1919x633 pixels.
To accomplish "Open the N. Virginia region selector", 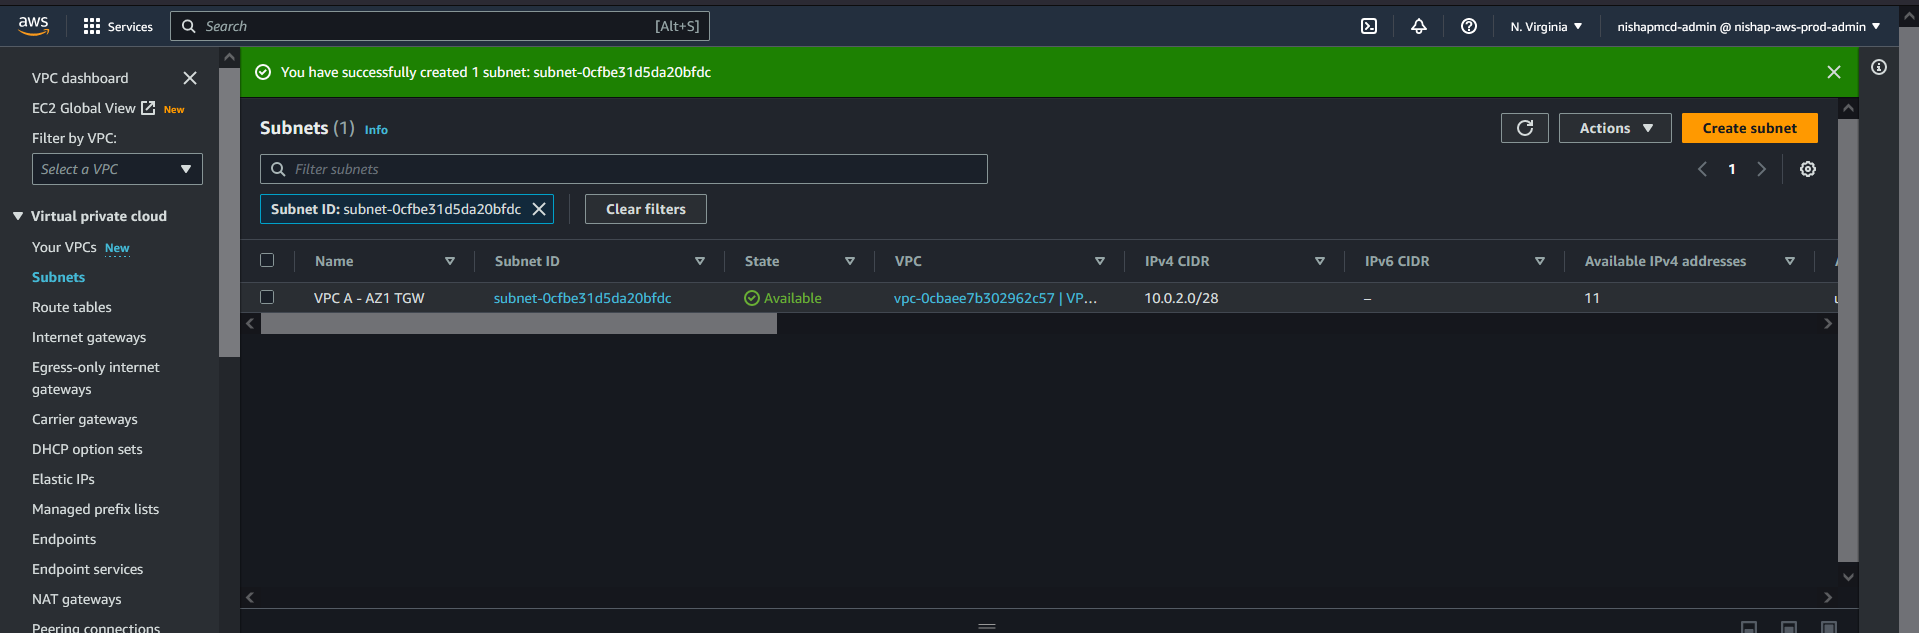I will click(1545, 27).
